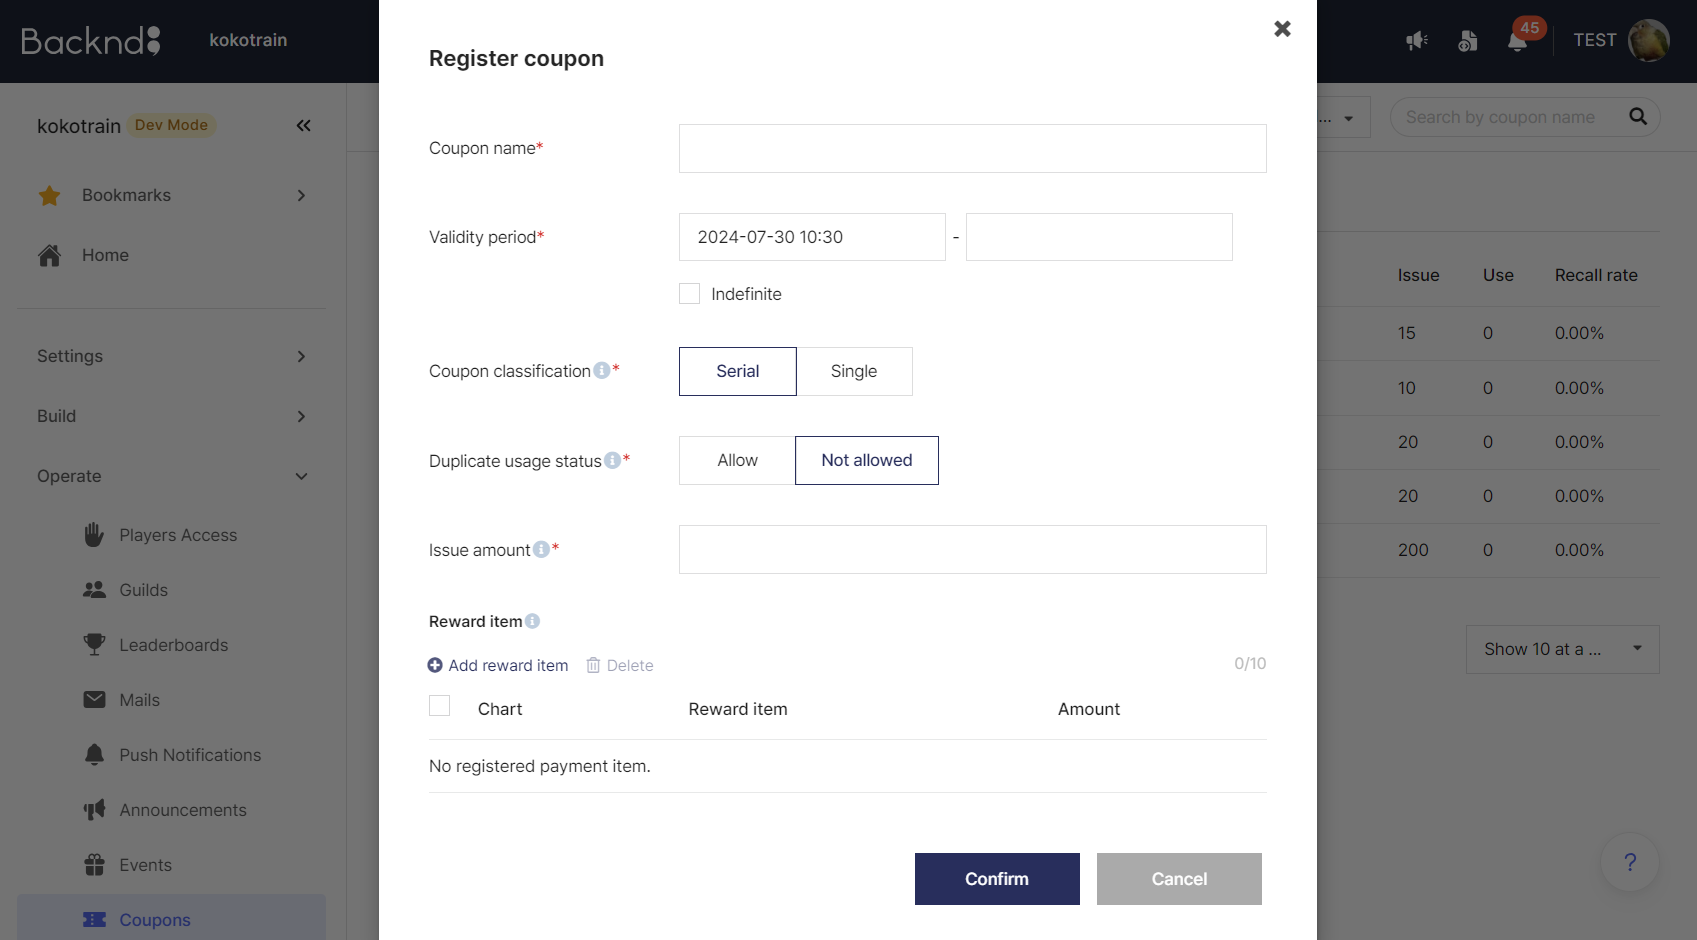Click the search magnifier icon
The height and width of the screenshot is (940, 1697).
(x=1637, y=117)
